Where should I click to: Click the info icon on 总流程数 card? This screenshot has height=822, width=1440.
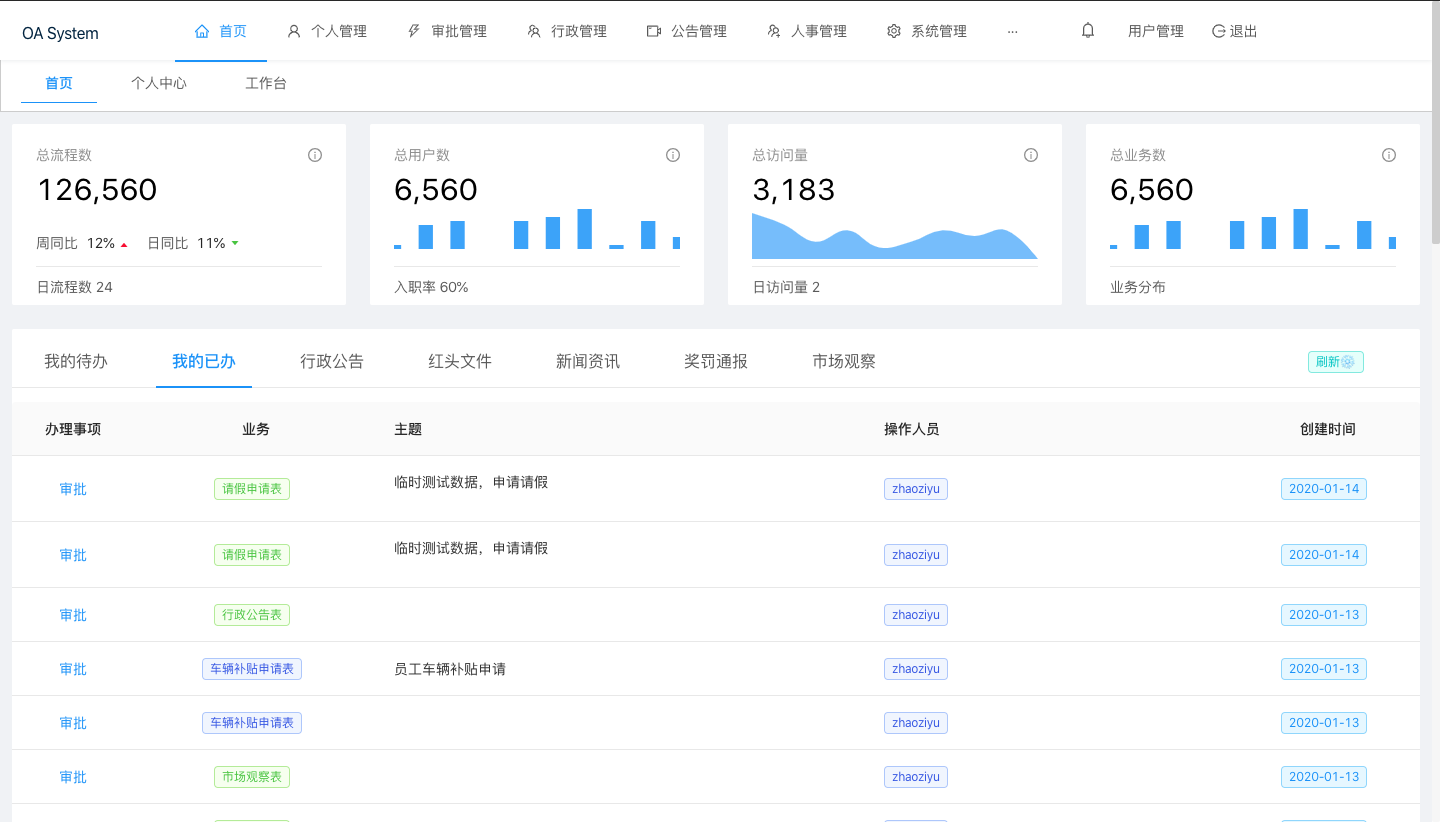tap(315, 155)
